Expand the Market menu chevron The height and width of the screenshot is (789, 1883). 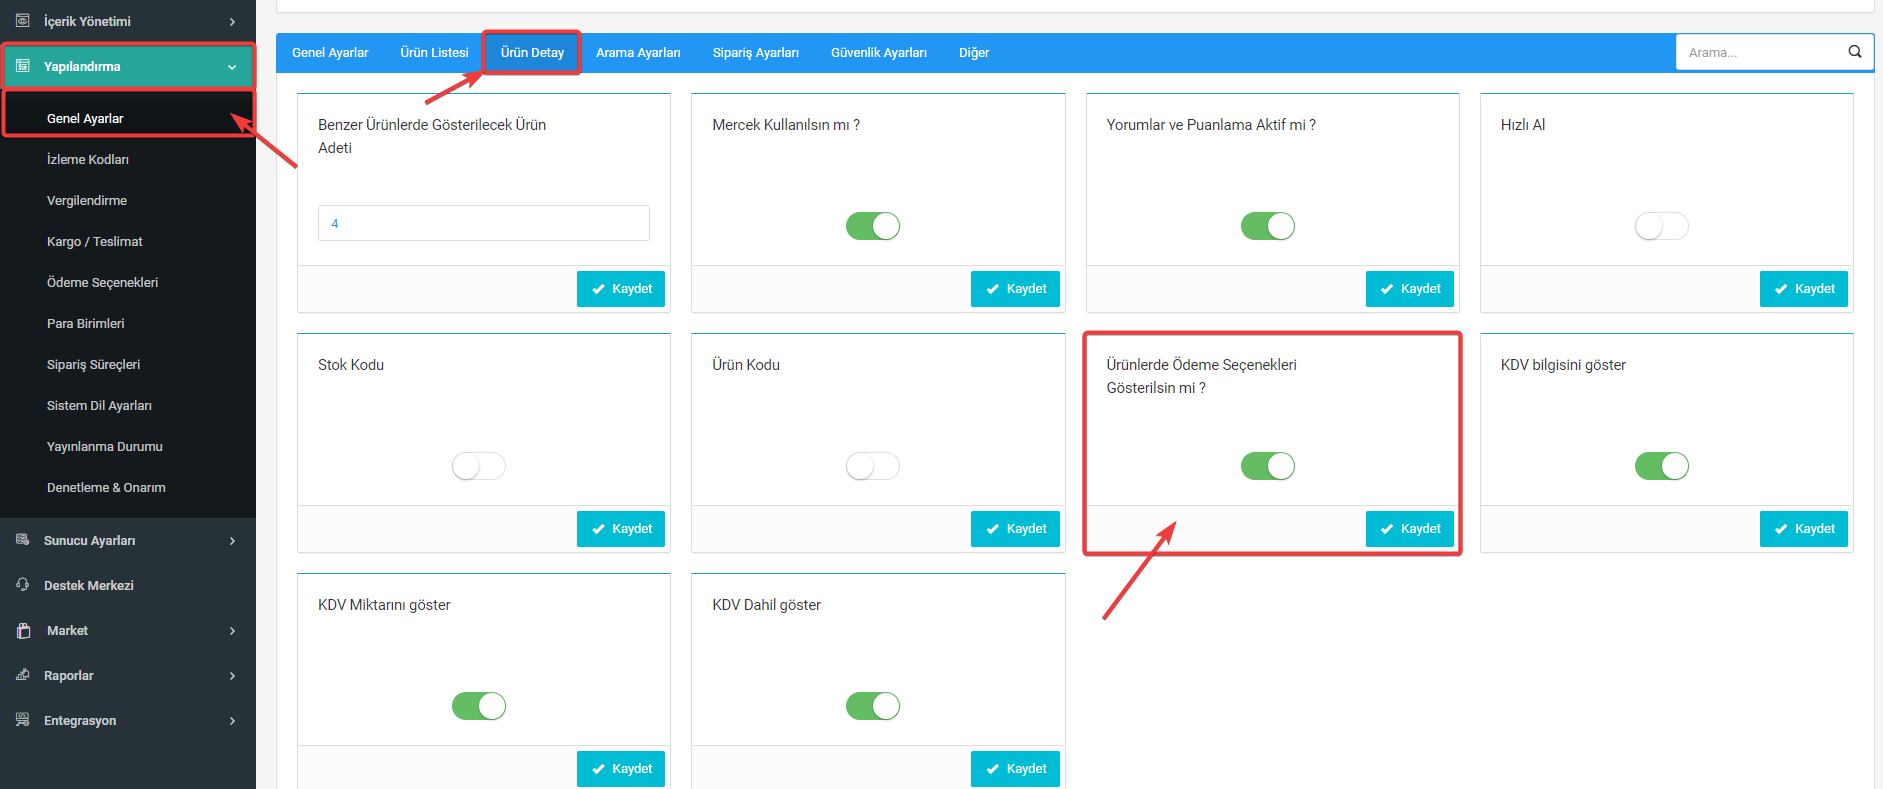[x=233, y=631]
